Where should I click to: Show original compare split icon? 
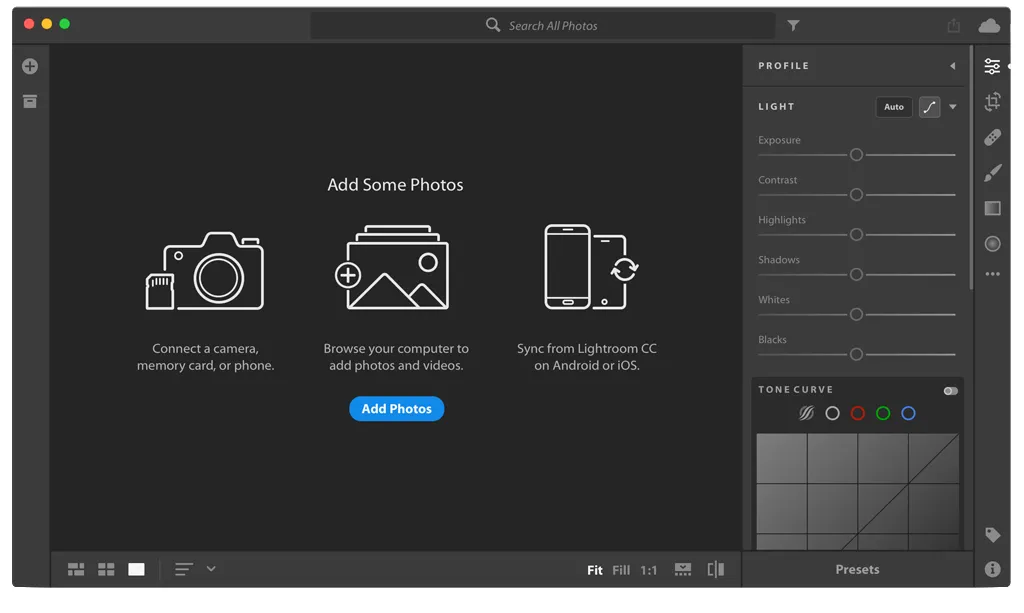716,569
